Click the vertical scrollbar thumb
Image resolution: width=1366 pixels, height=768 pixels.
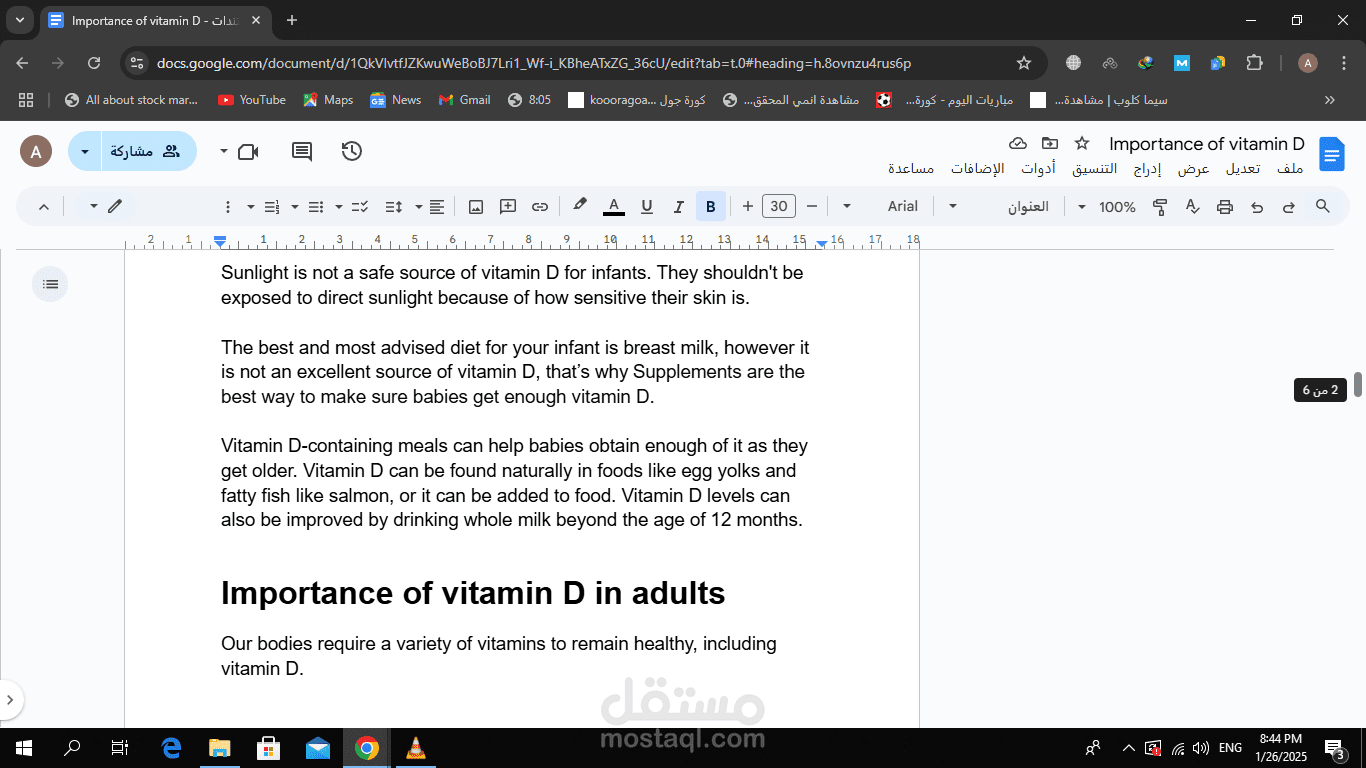[x=1358, y=383]
